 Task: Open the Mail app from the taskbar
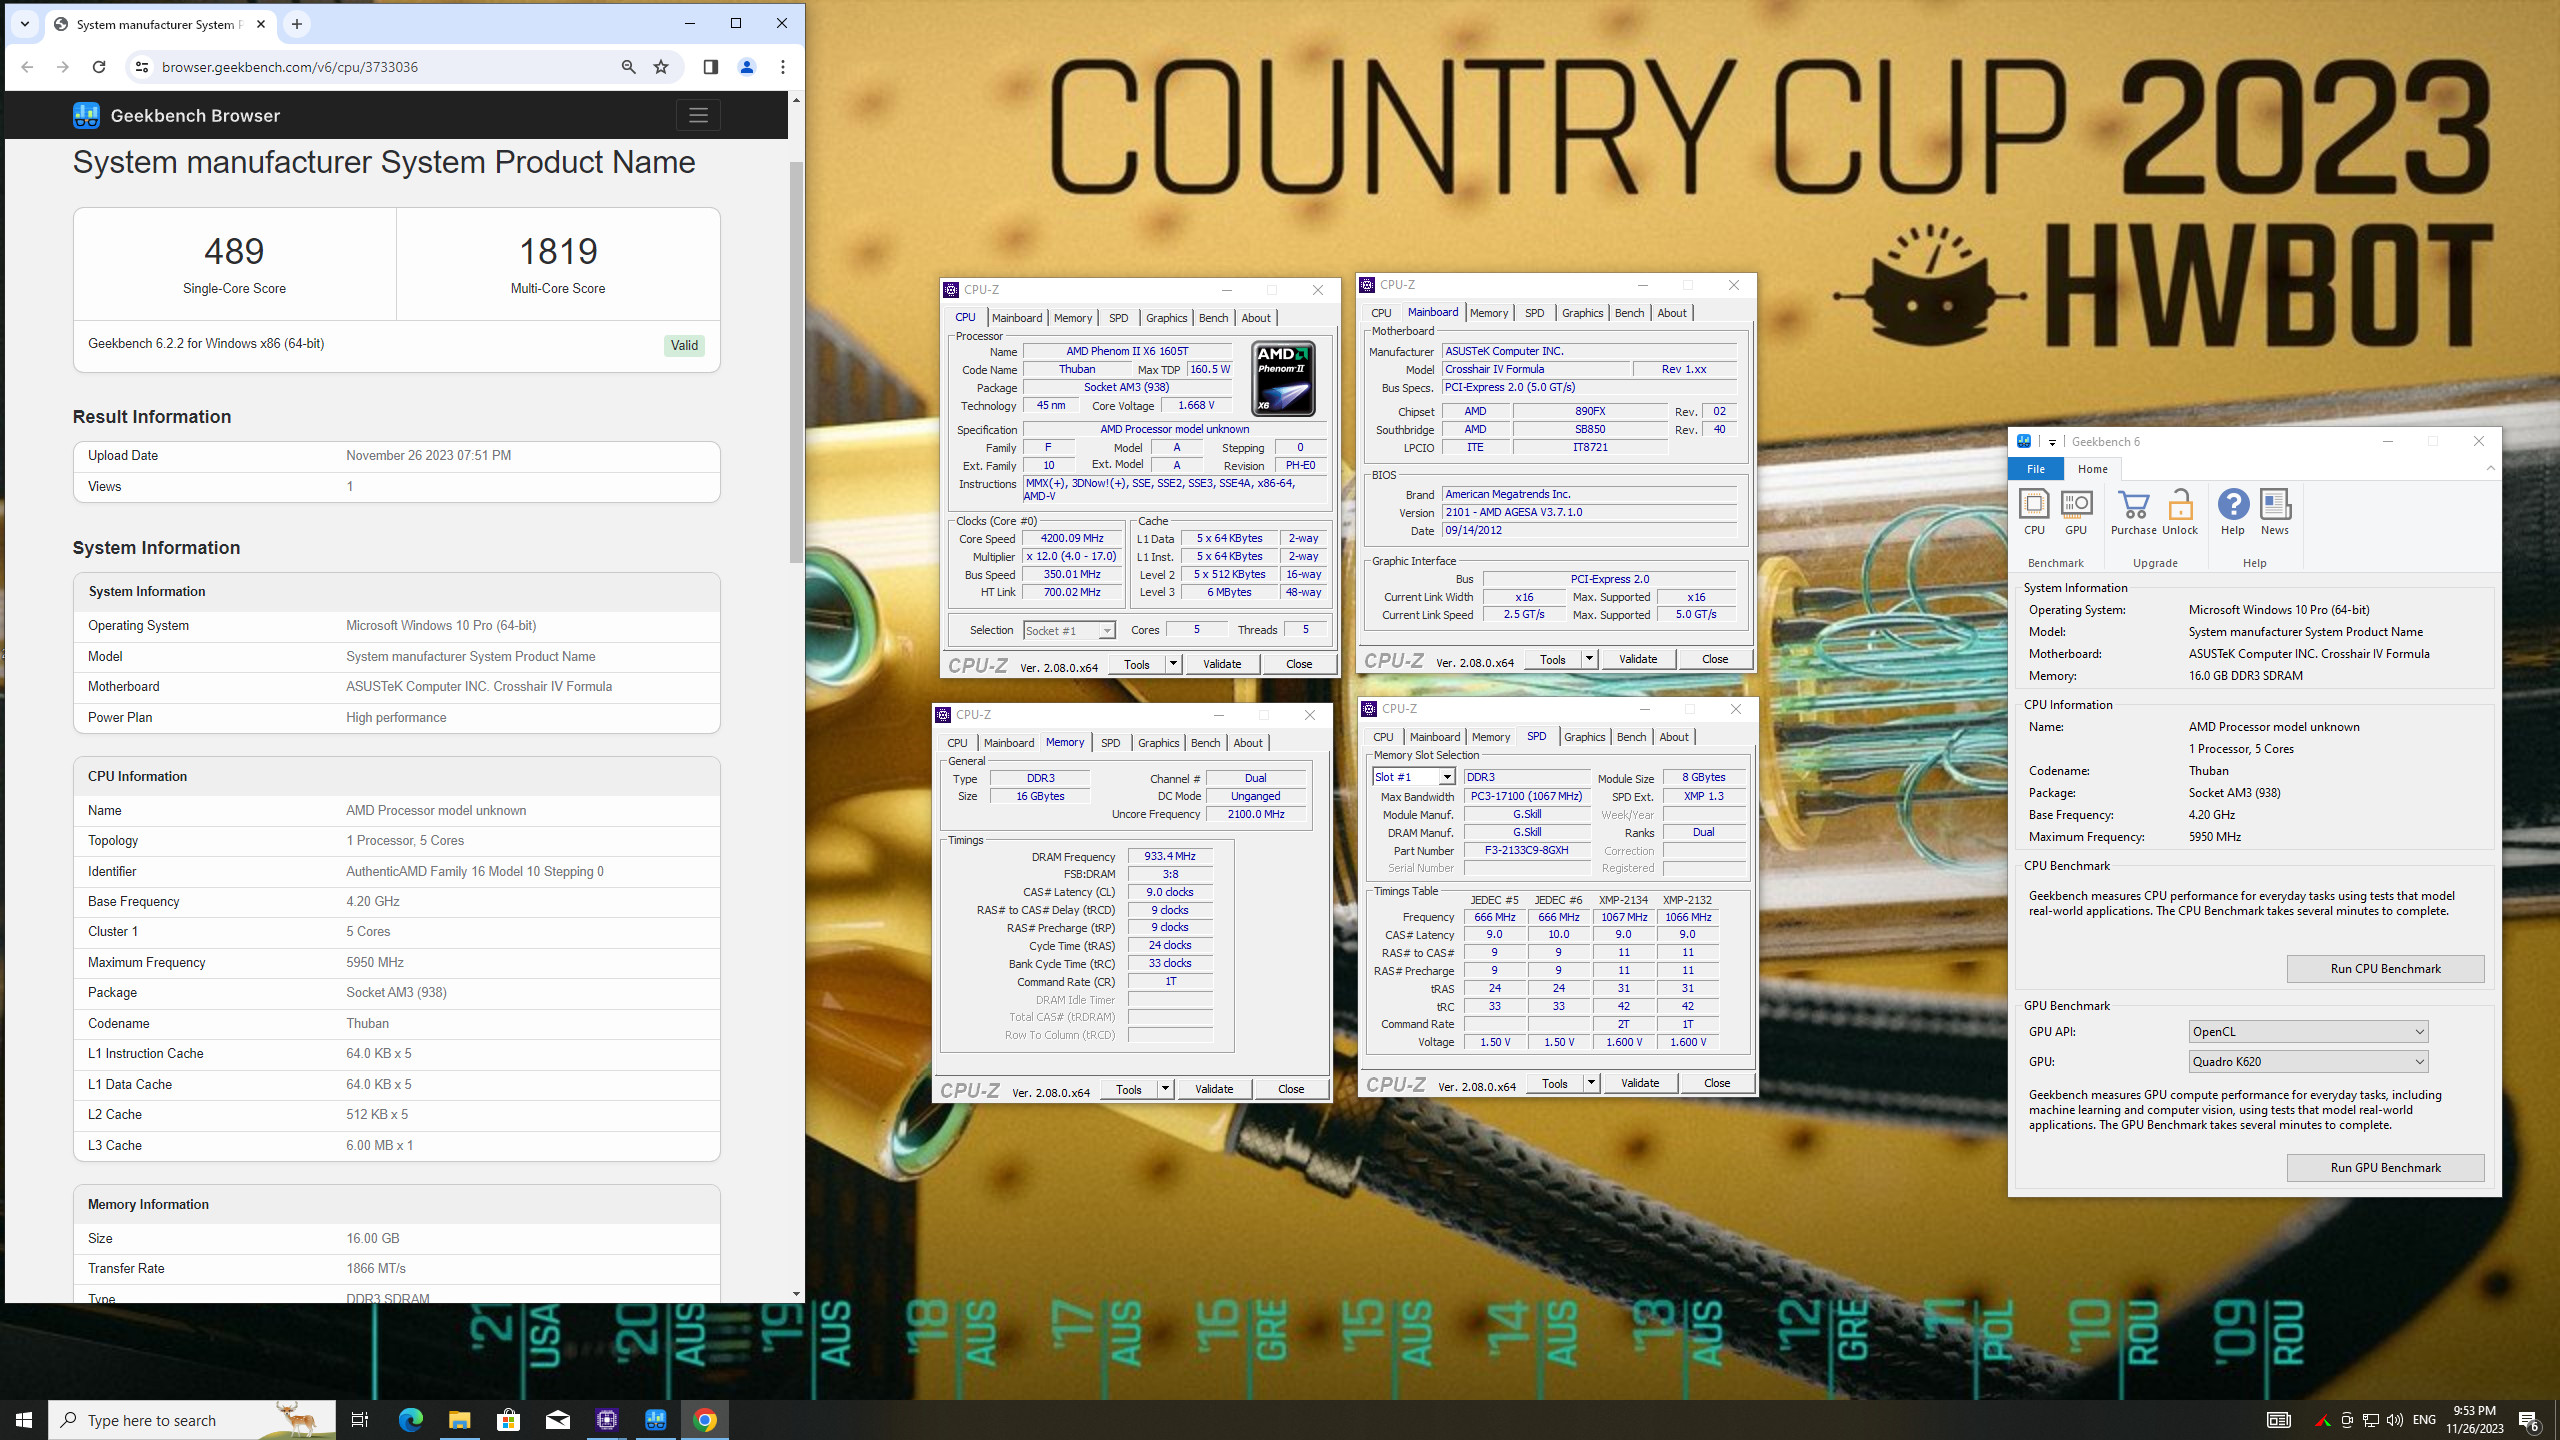558,1420
